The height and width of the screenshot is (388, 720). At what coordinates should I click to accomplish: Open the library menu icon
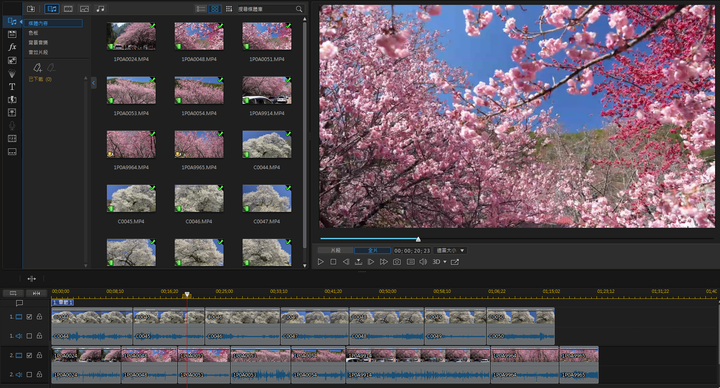(229, 9)
